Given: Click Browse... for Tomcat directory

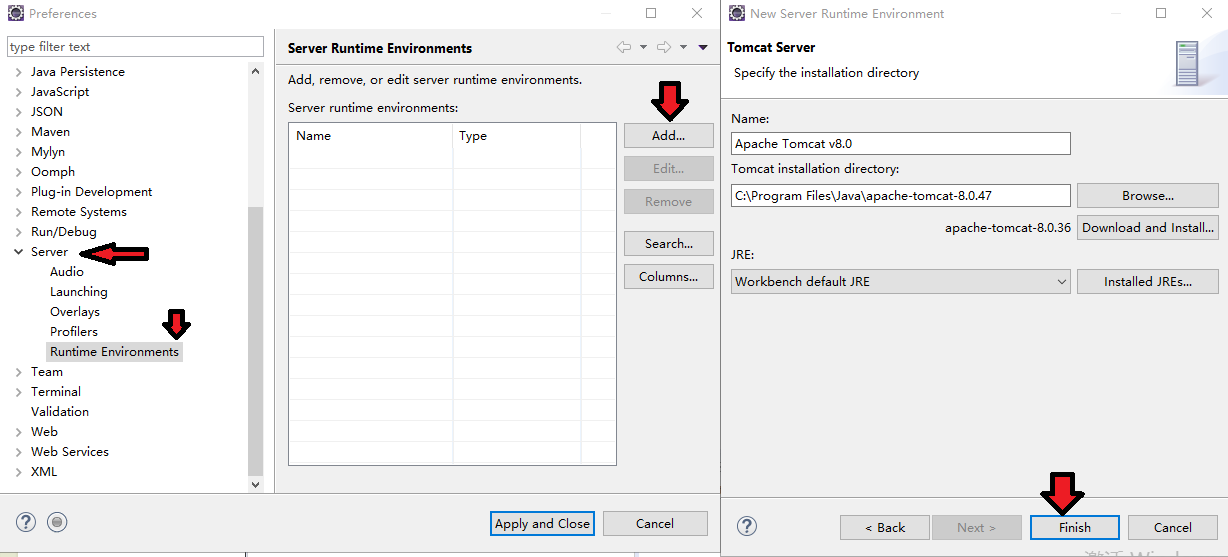Looking at the screenshot, I should coord(1148,195).
